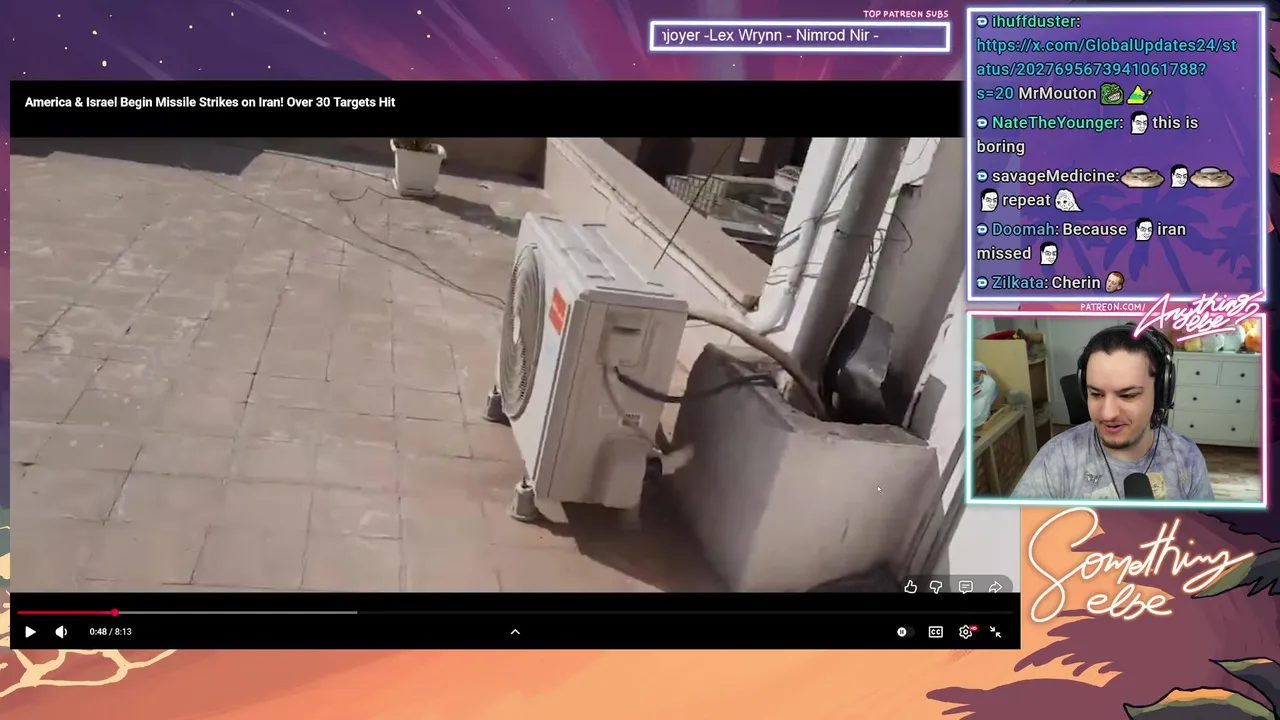Viewport: 1280px width, 720px height.
Task: Click username ihuffduster in chat
Action: click(x=1034, y=21)
